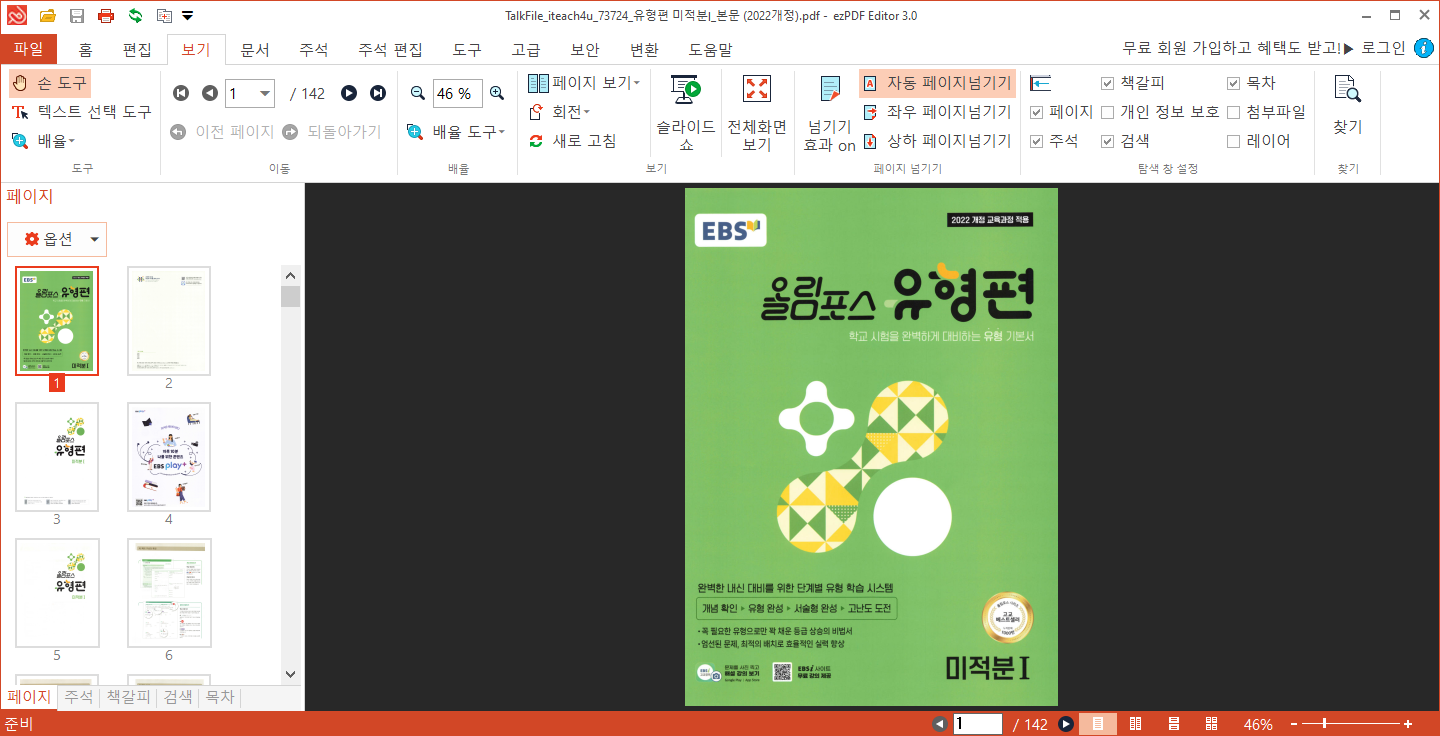
Task: Switch to the 편집 ribbon tab
Action: click(x=137, y=49)
